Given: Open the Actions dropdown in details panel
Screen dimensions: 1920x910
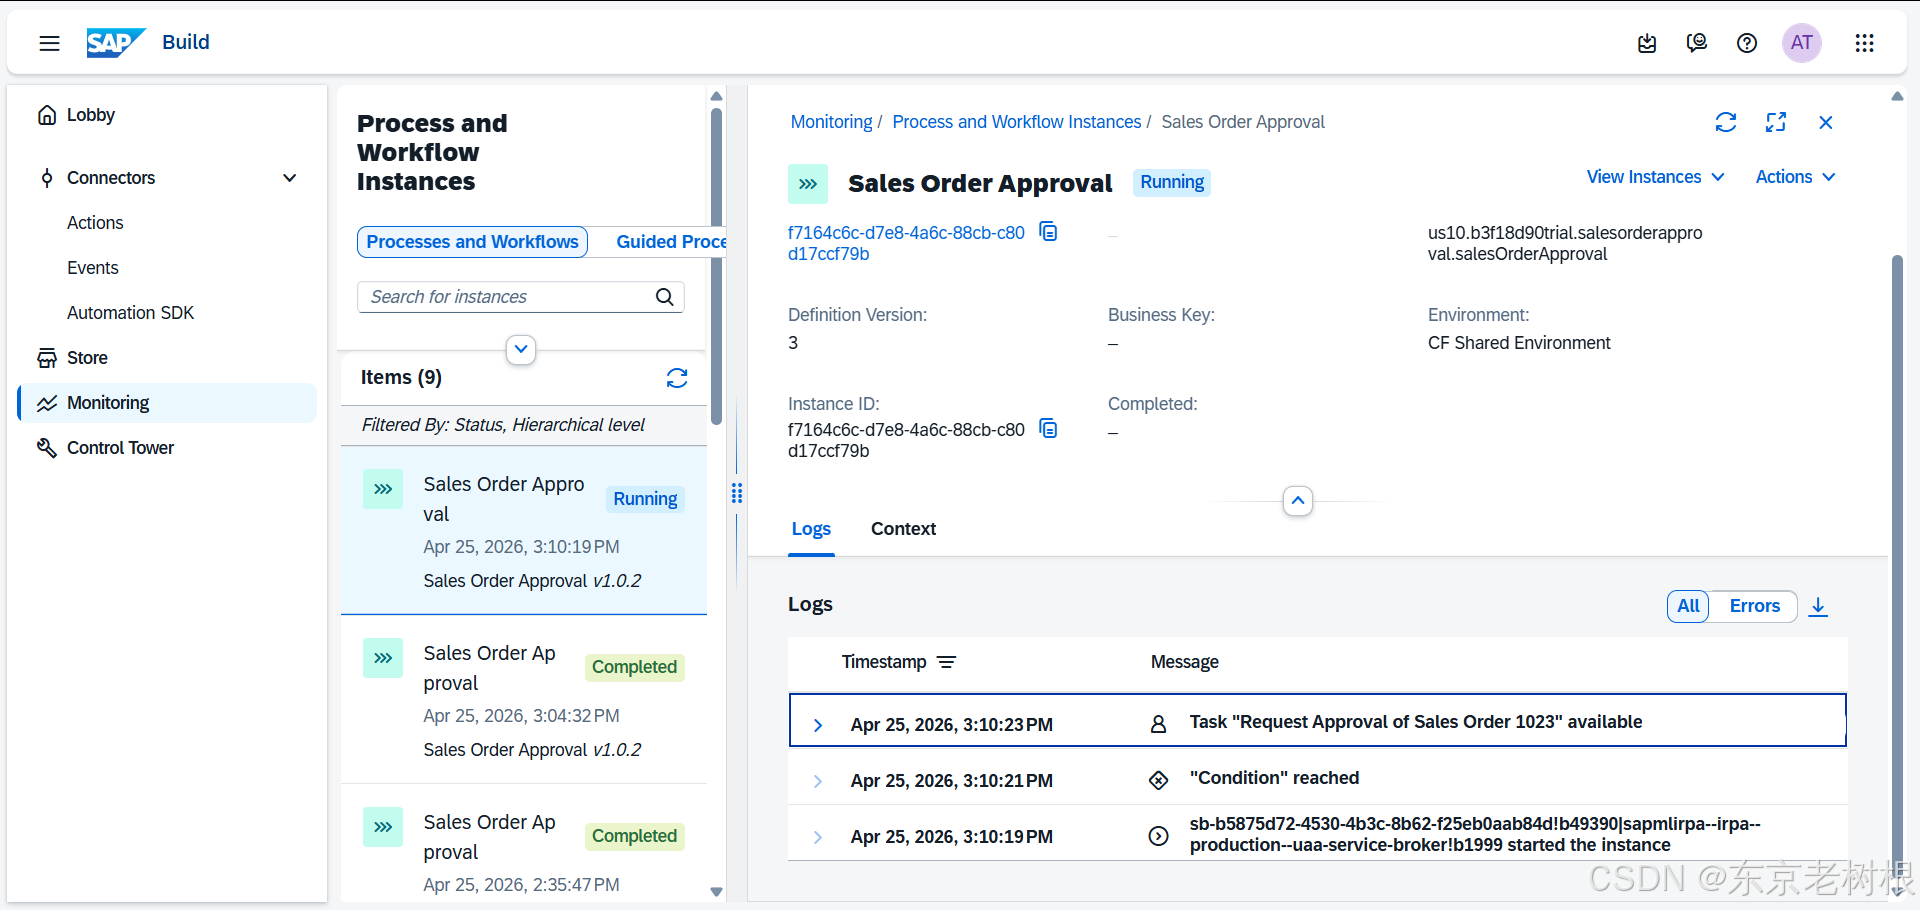Looking at the screenshot, I should coord(1796,177).
